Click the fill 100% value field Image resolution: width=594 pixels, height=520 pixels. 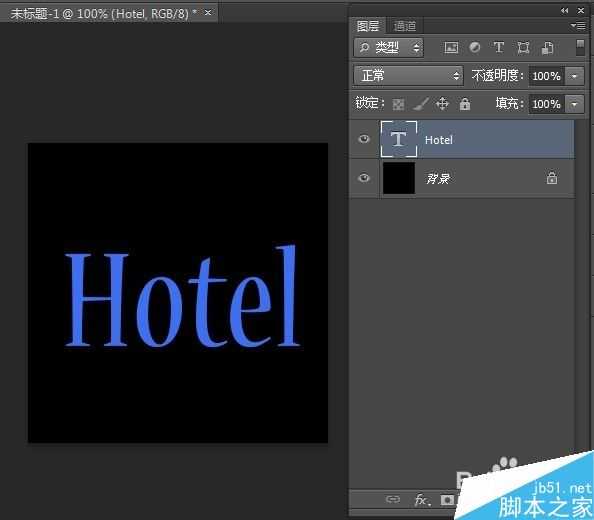tap(547, 104)
